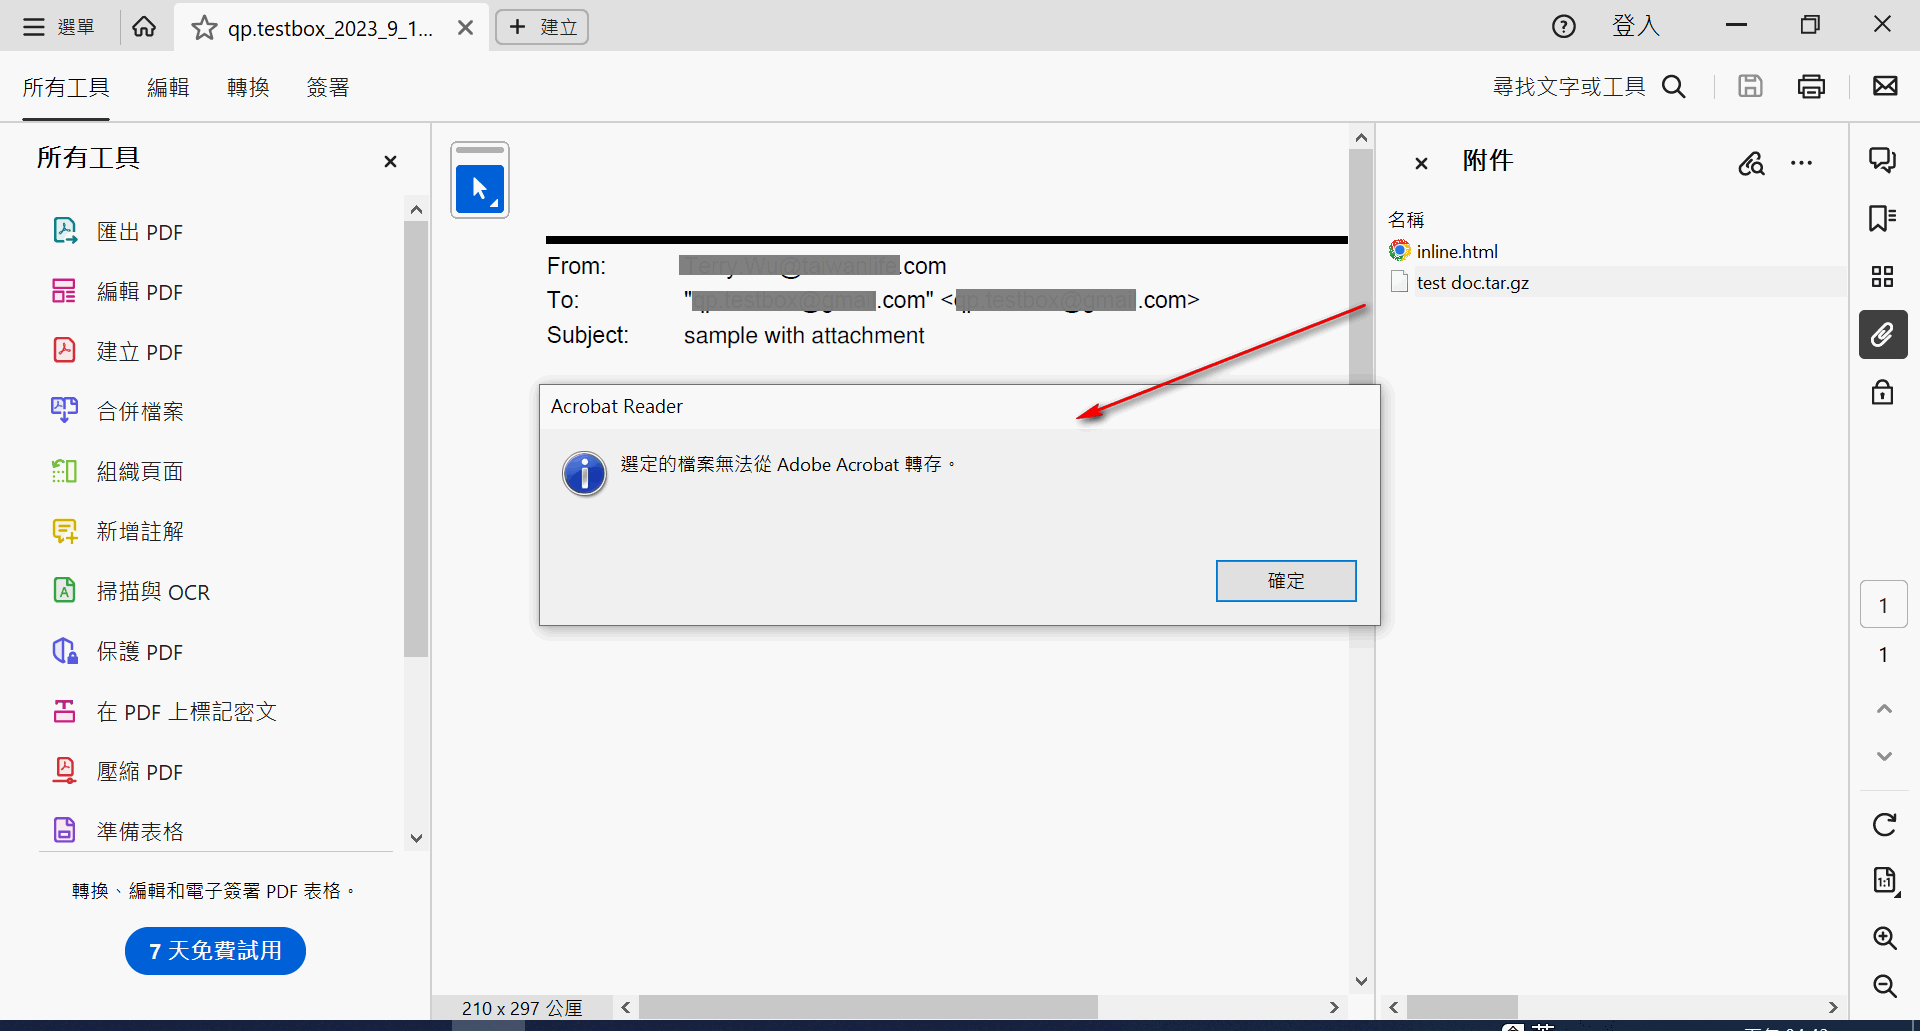Click document horizontal scroll right arrow

pyautogui.click(x=1333, y=1008)
